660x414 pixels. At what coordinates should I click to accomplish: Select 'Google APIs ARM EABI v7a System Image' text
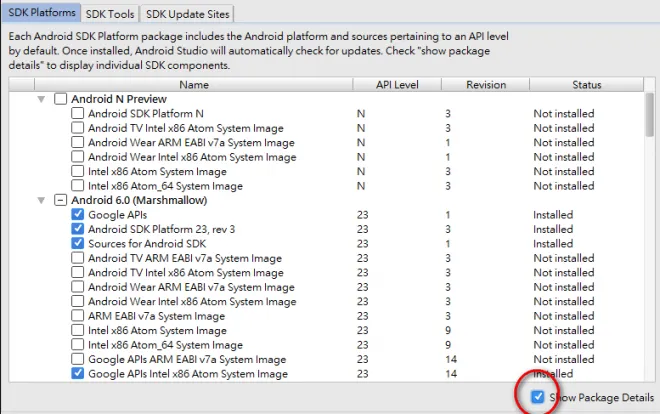click(x=187, y=359)
